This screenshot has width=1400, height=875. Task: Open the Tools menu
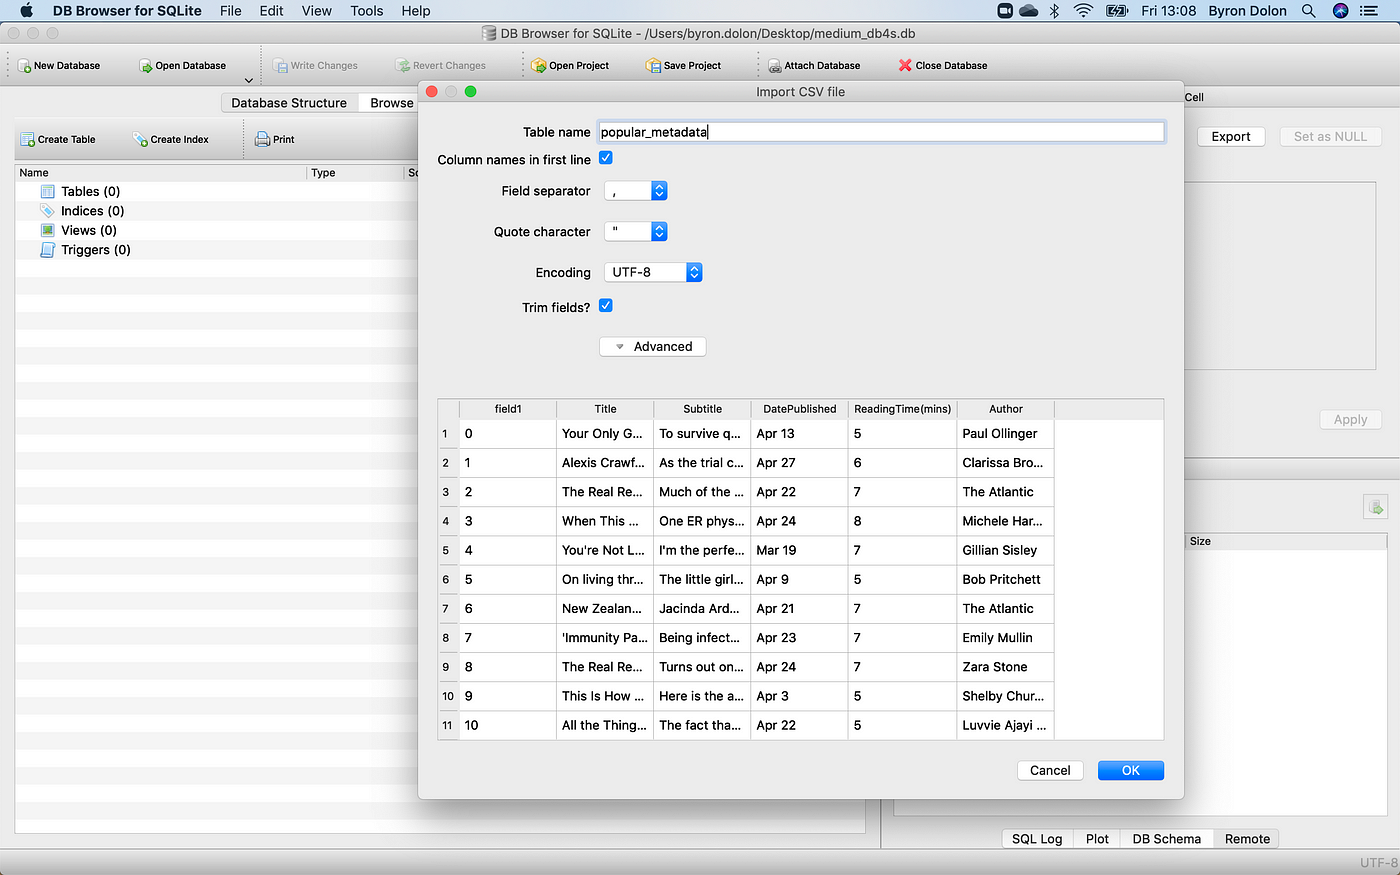click(x=367, y=11)
